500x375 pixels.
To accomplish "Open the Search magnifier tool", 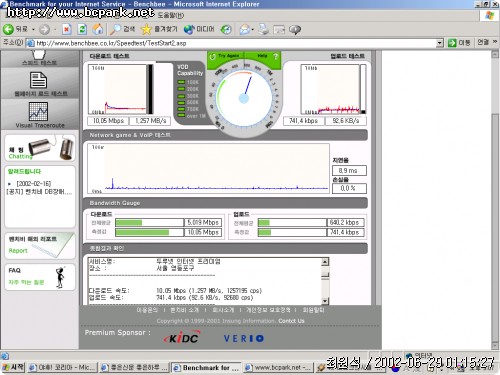I will point(116,29).
